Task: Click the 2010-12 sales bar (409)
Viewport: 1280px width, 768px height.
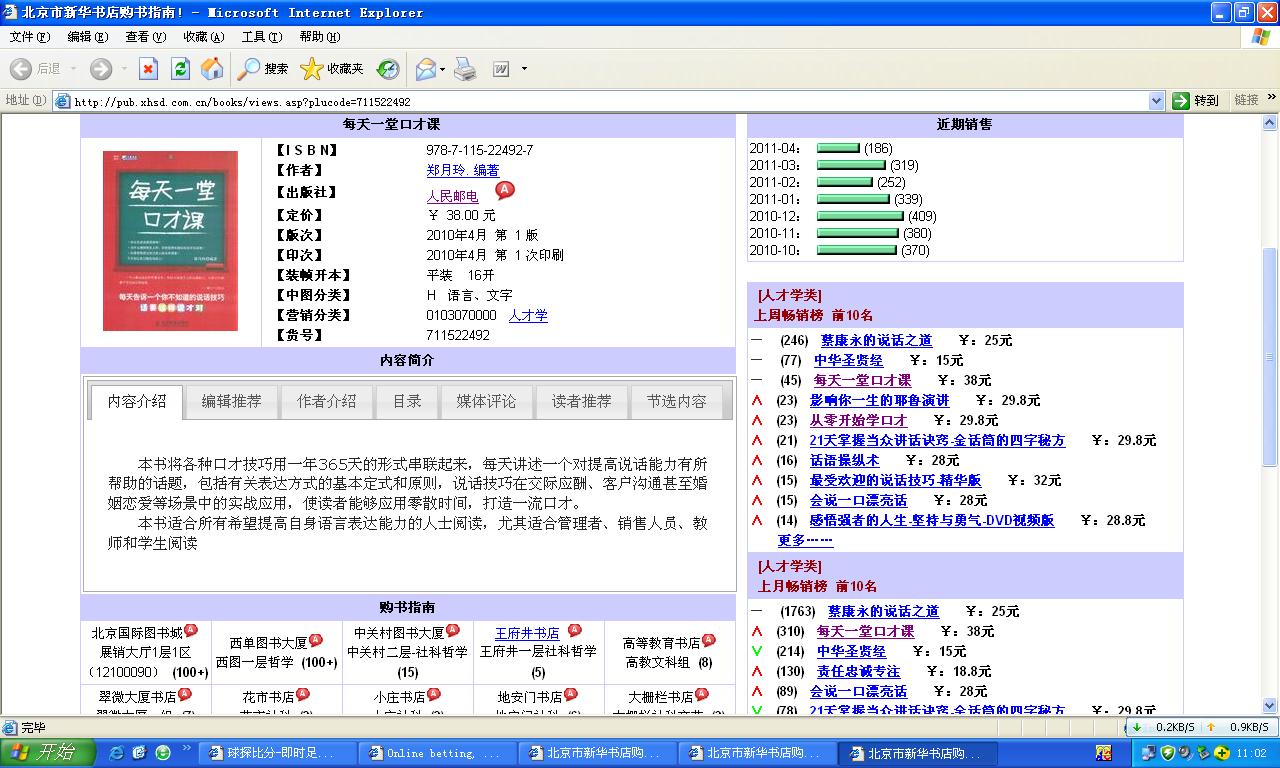Action: point(860,216)
